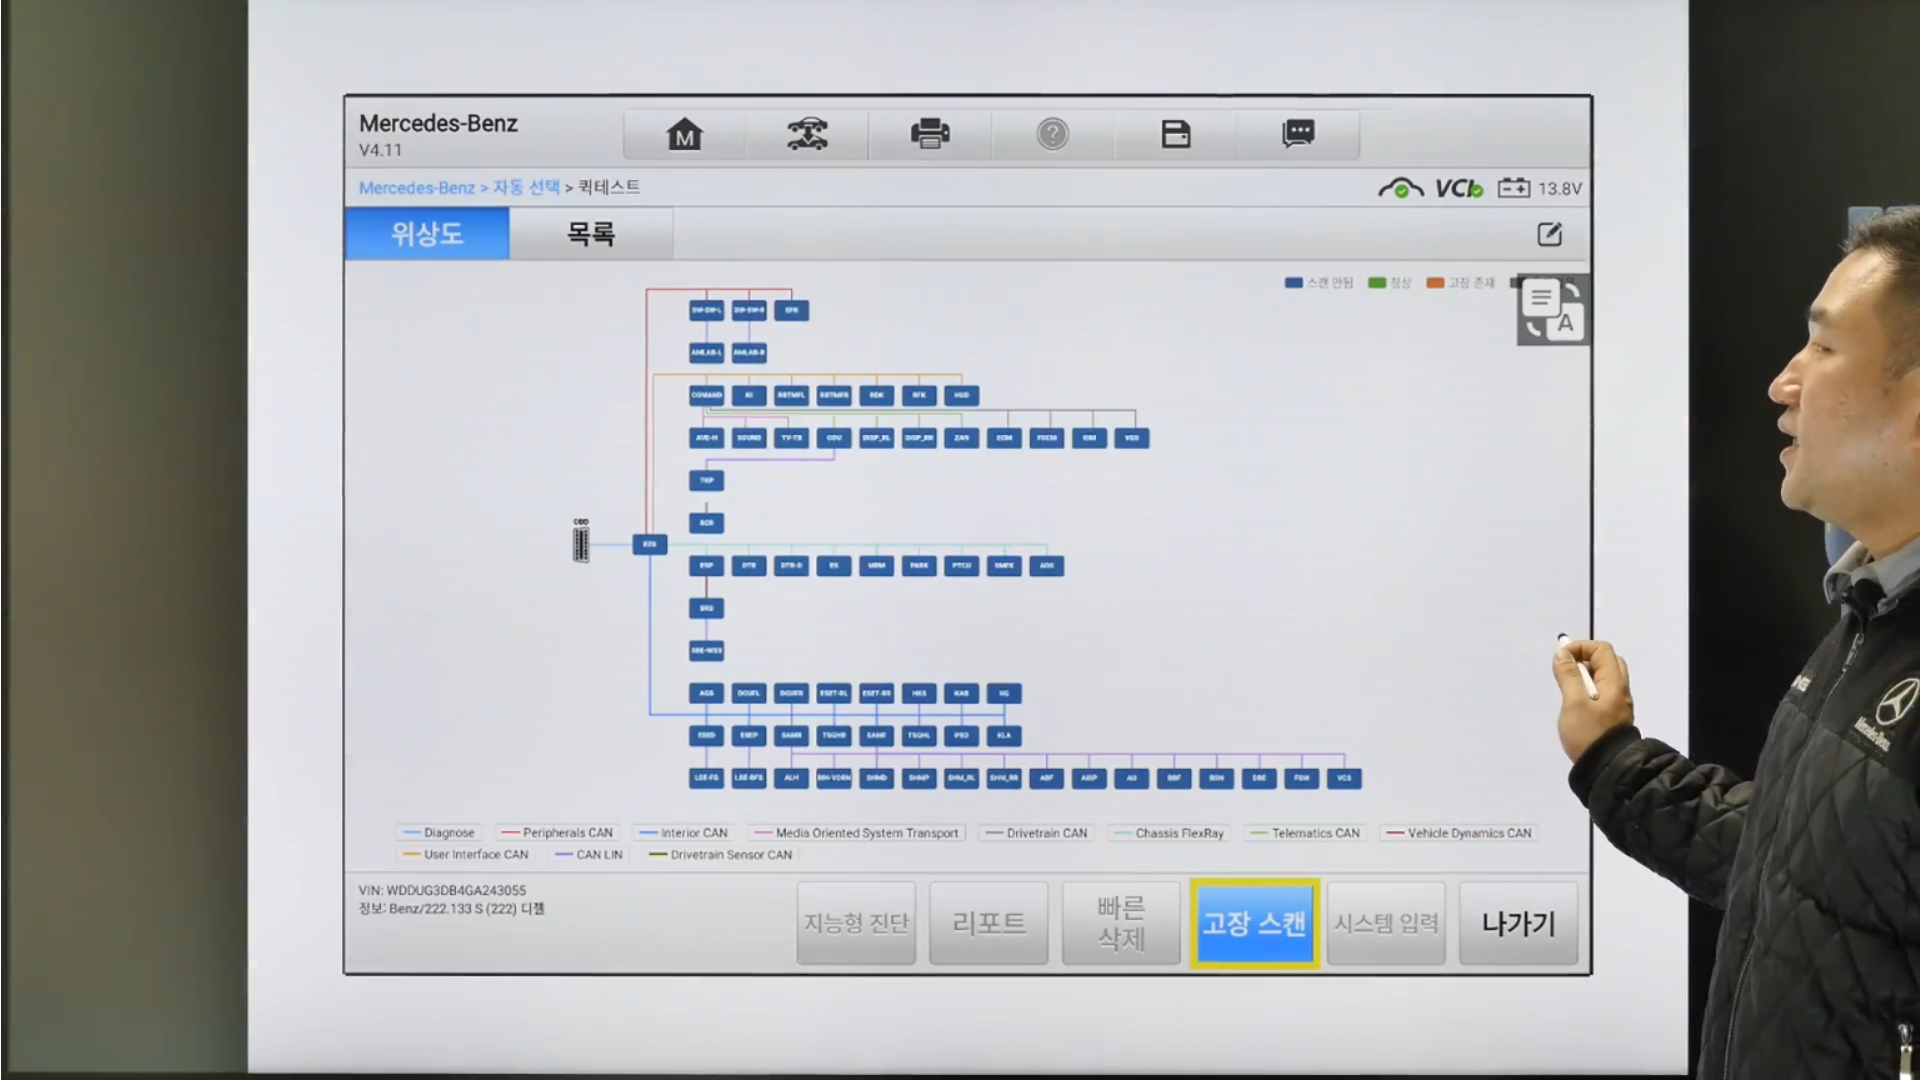Follow the 자동 선택 breadcrumb link
The height and width of the screenshot is (1080, 1920).
coord(526,188)
